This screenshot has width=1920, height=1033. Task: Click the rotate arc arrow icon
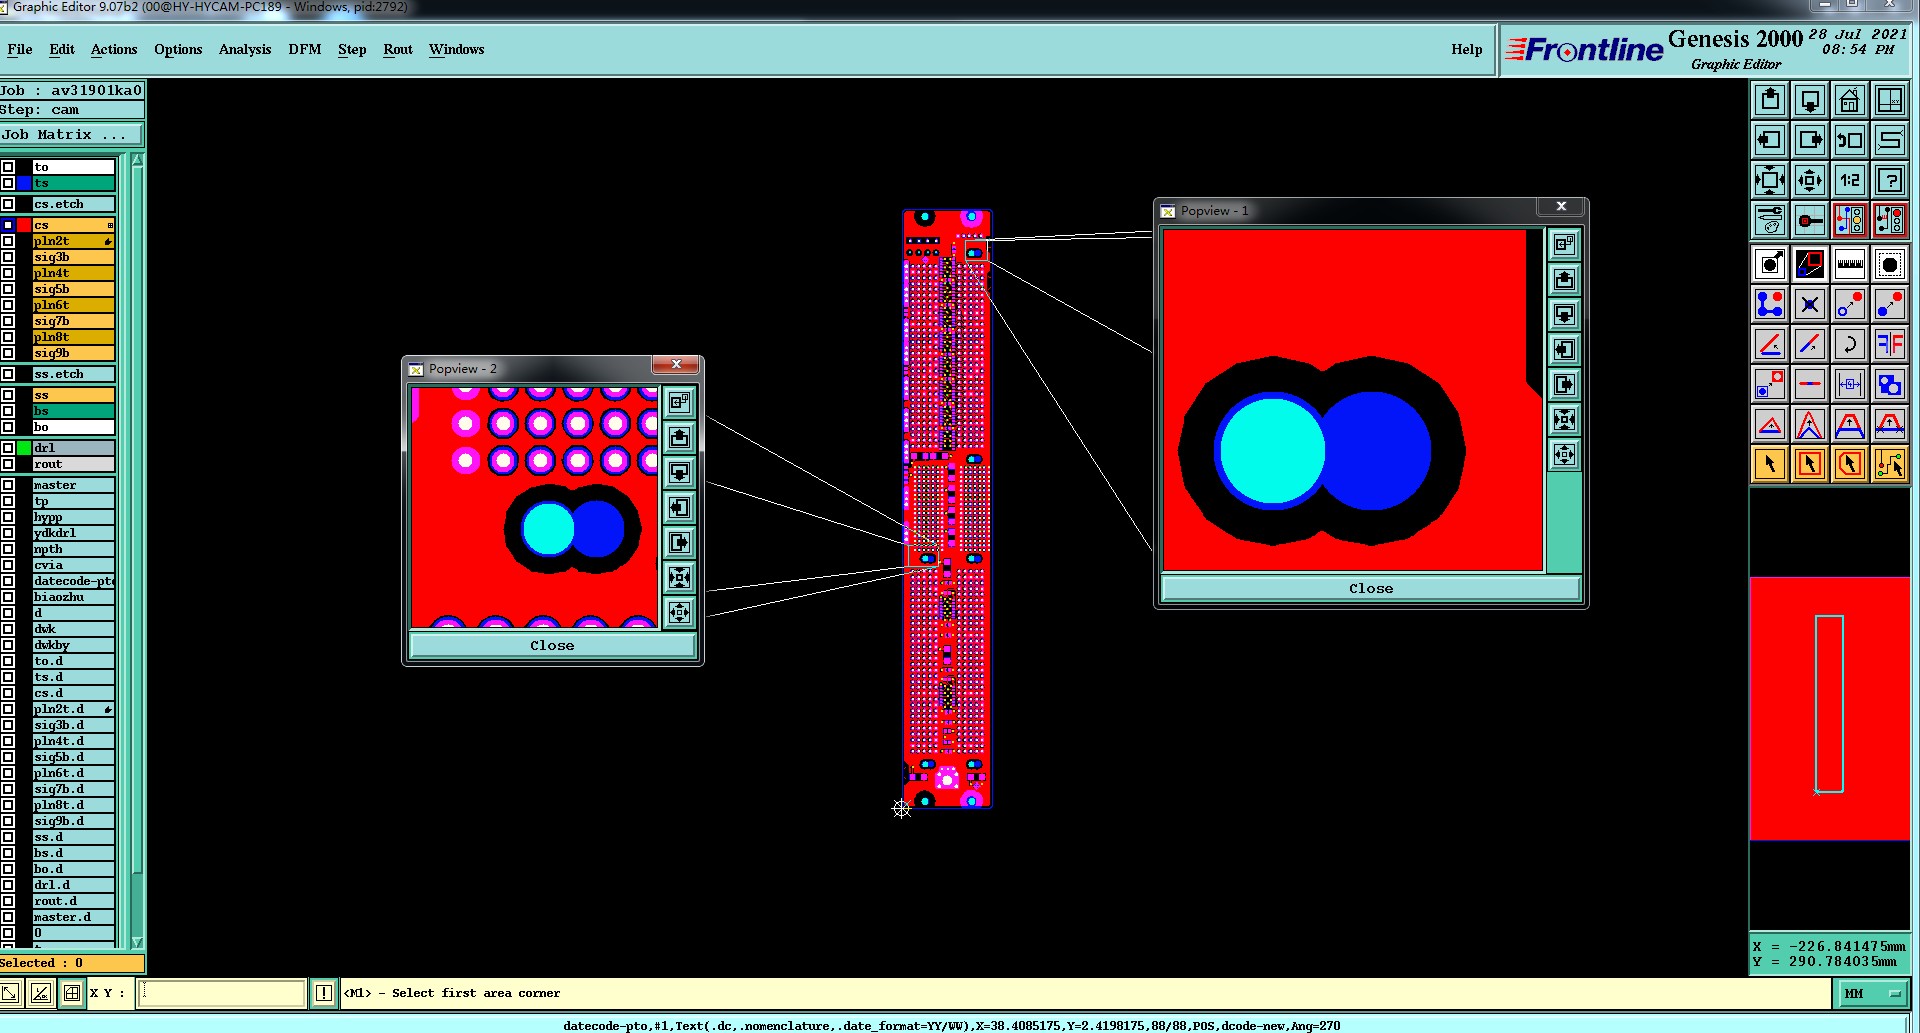[1850, 344]
